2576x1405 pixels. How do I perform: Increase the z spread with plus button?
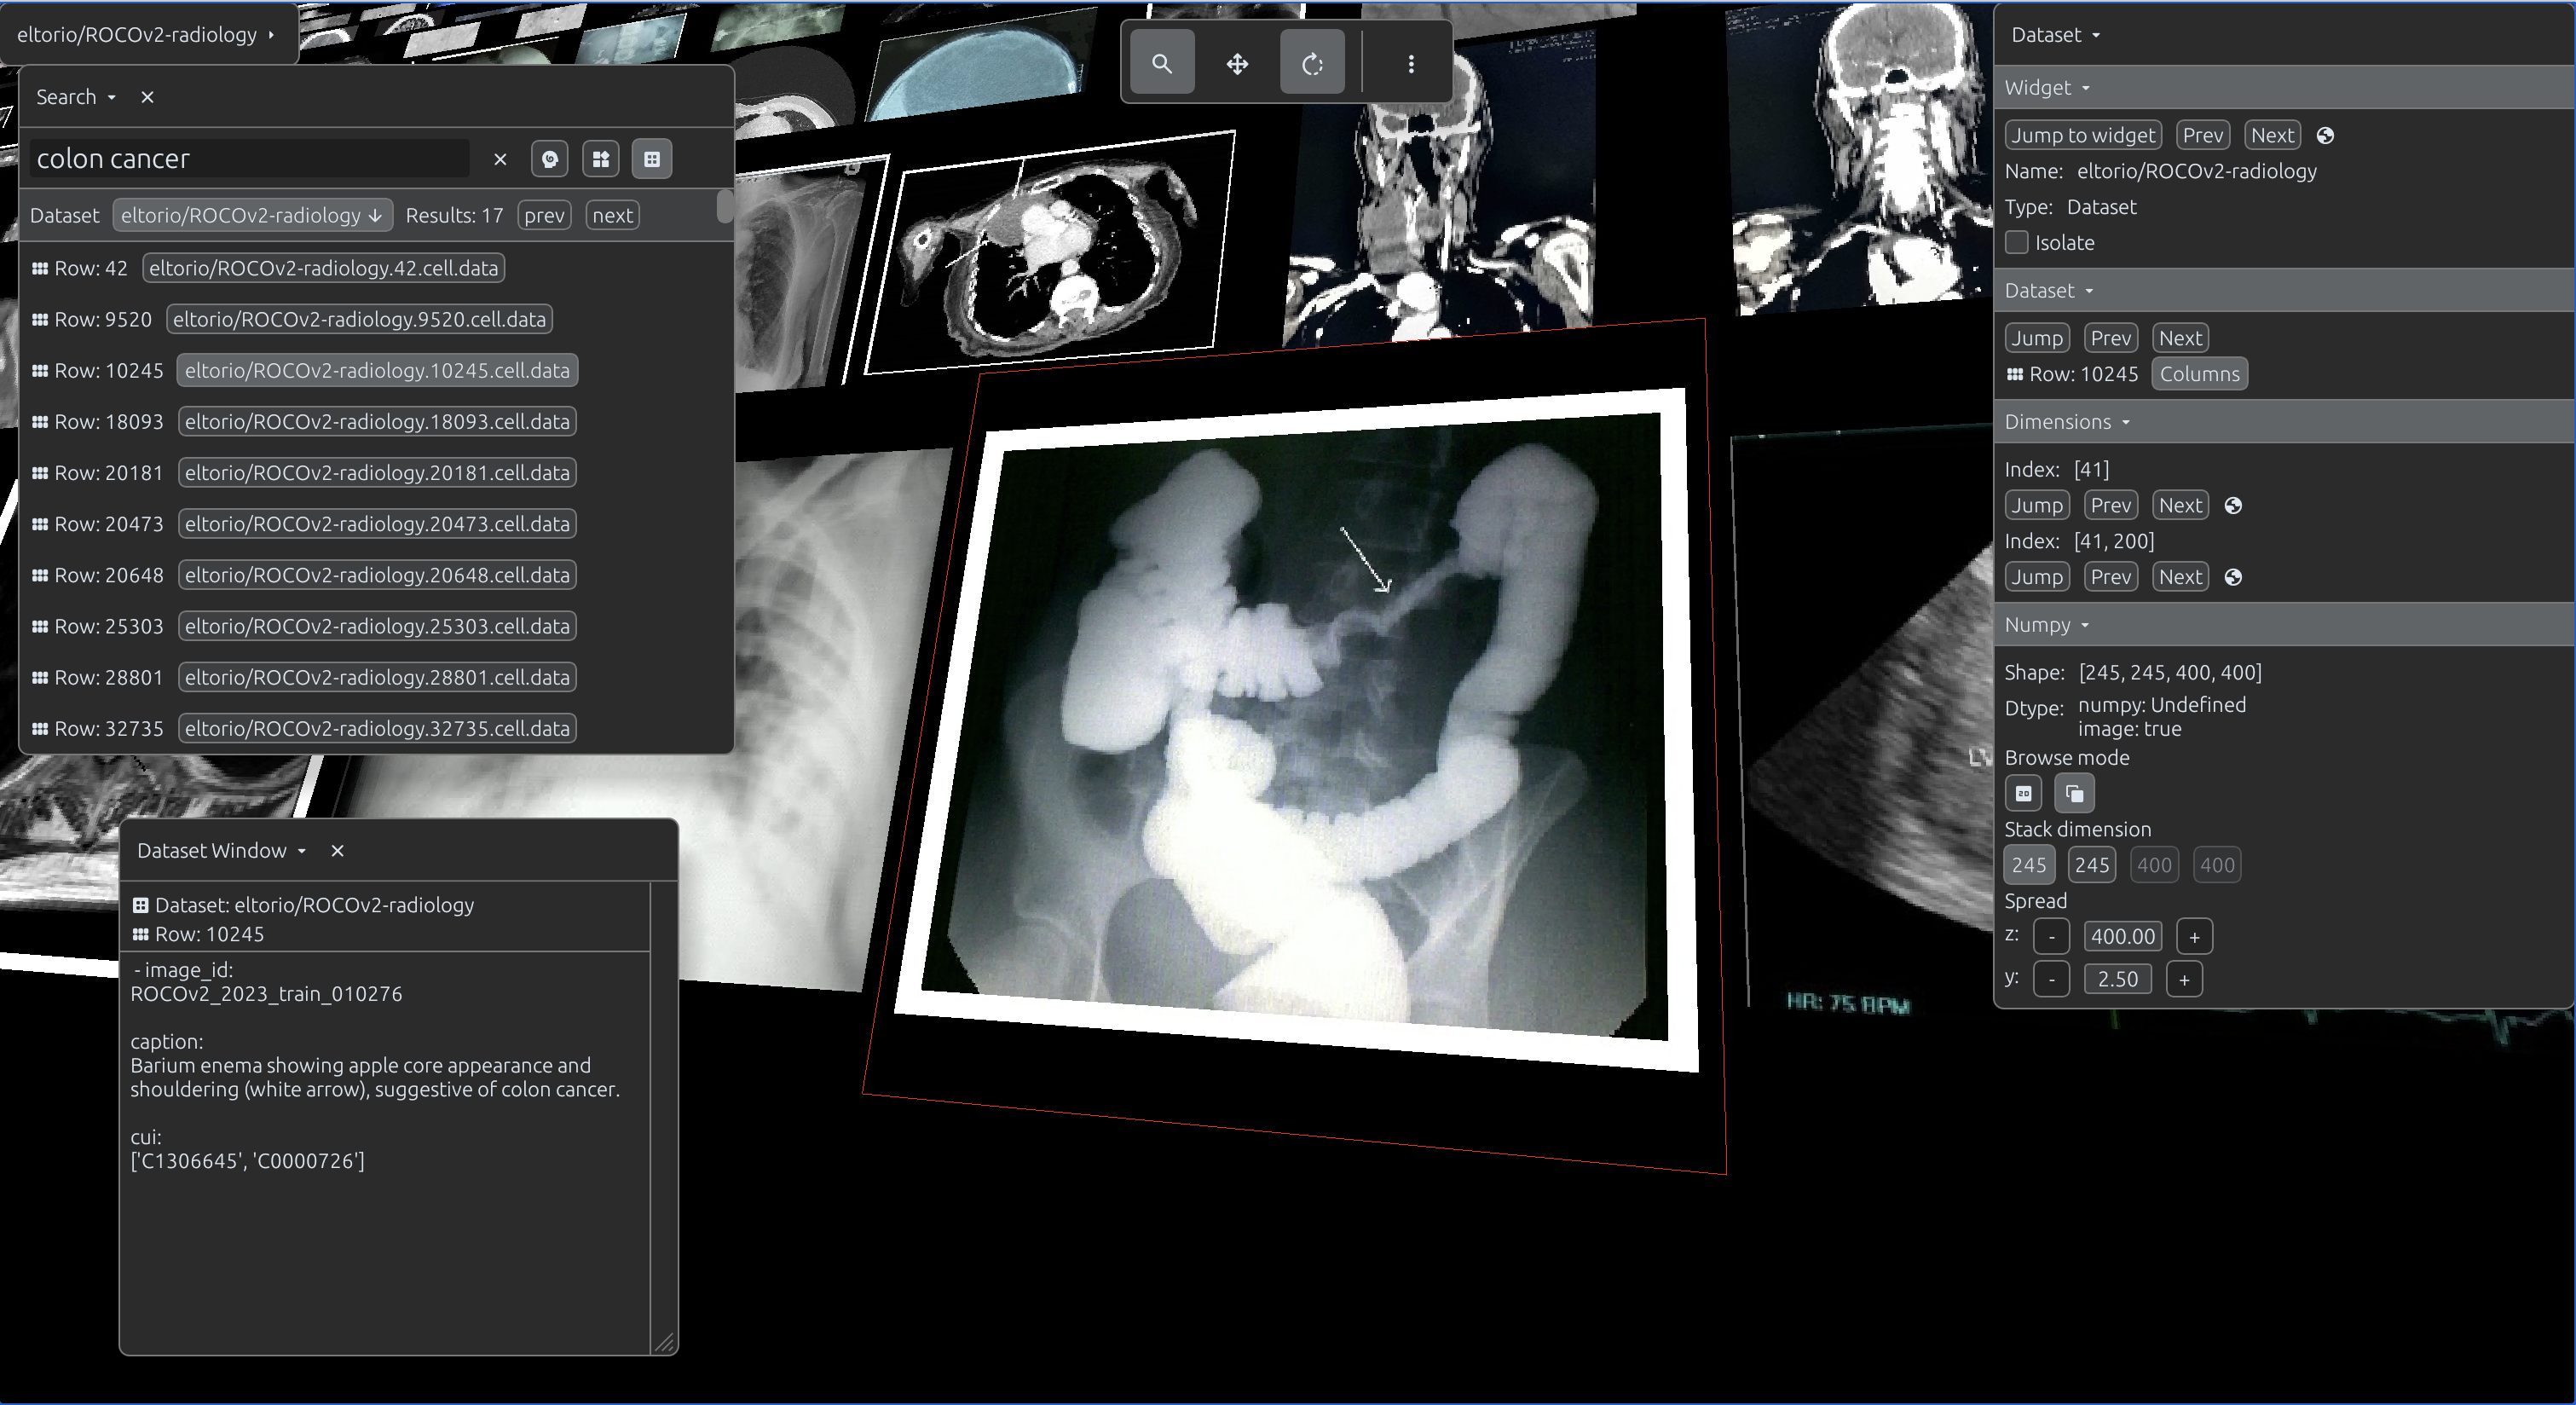[2194, 937]
